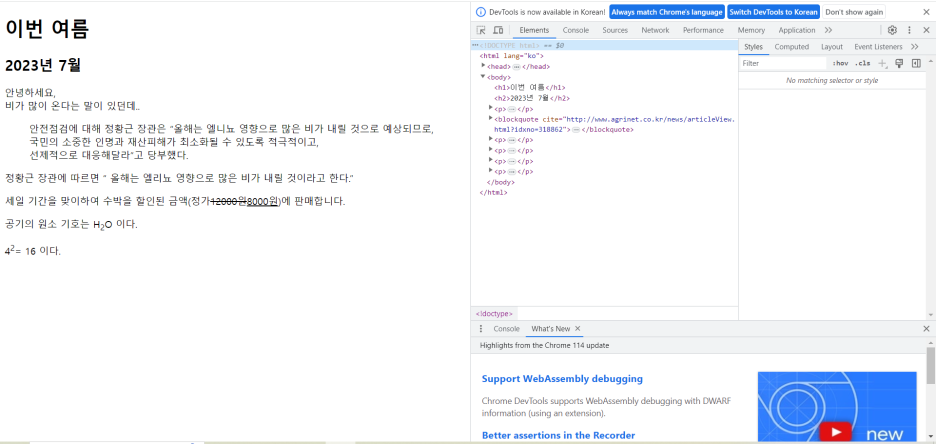The width and height of the screenshot is (936, 444).
Task: Activate the inspect element picker icon
Action: (x=481, y=30)
